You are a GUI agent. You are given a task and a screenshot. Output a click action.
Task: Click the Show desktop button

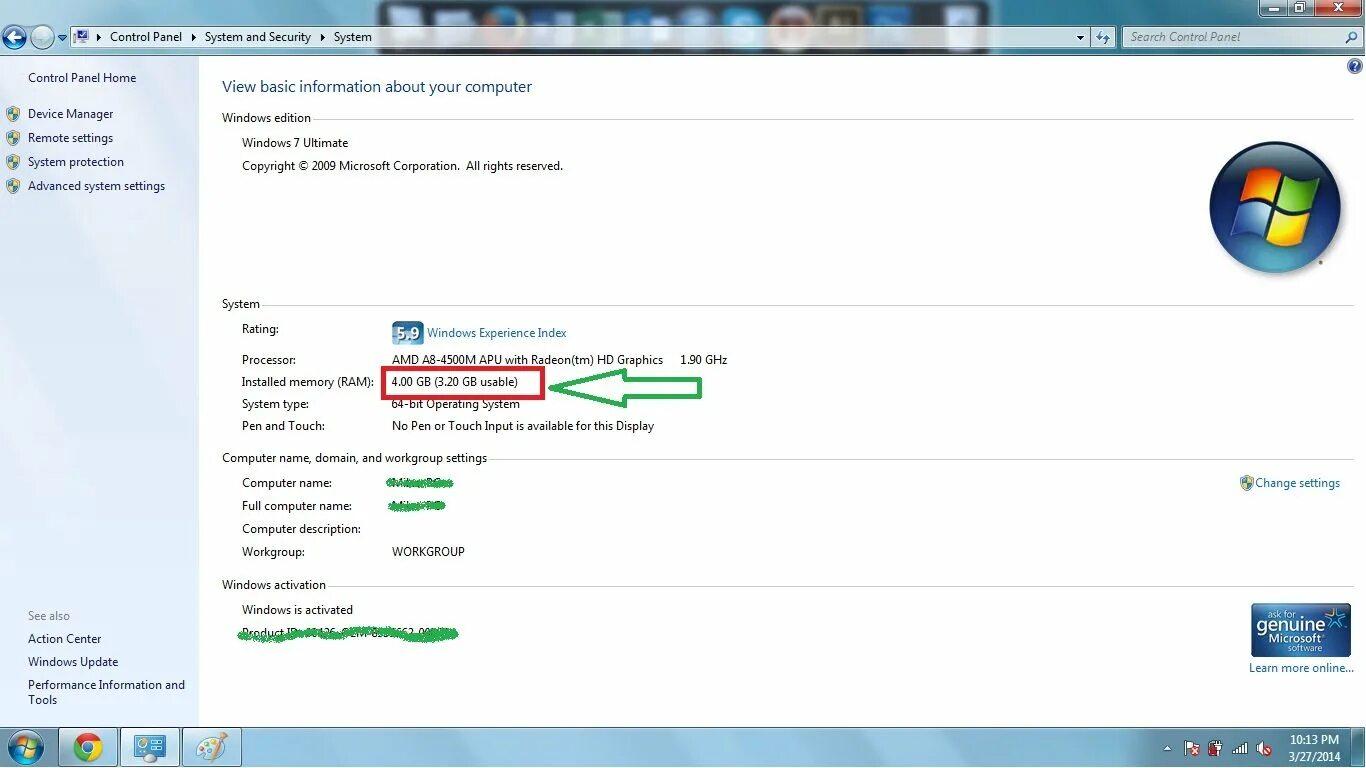coord(1358,748)
